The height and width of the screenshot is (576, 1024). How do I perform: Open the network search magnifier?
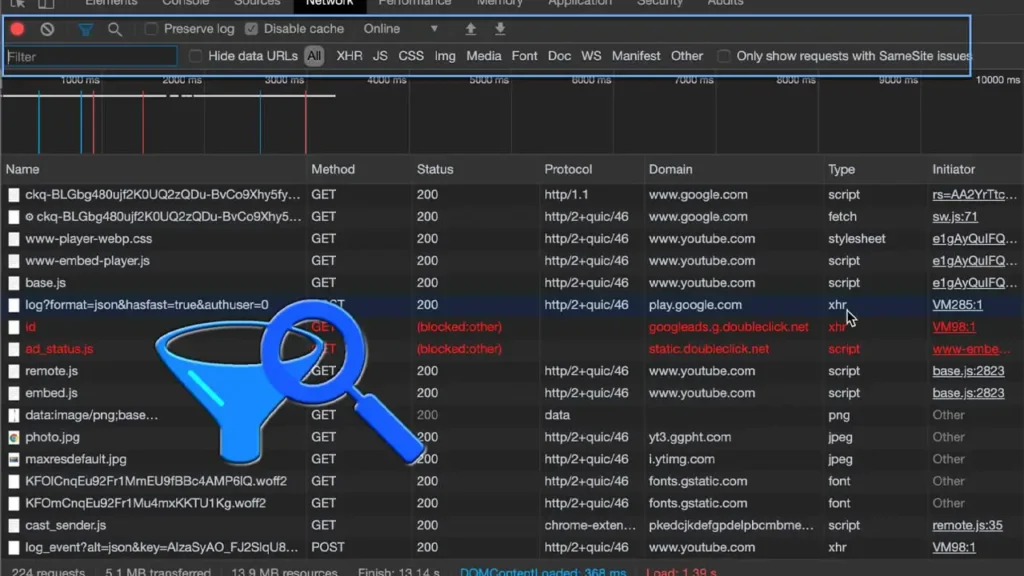point(115,29)
